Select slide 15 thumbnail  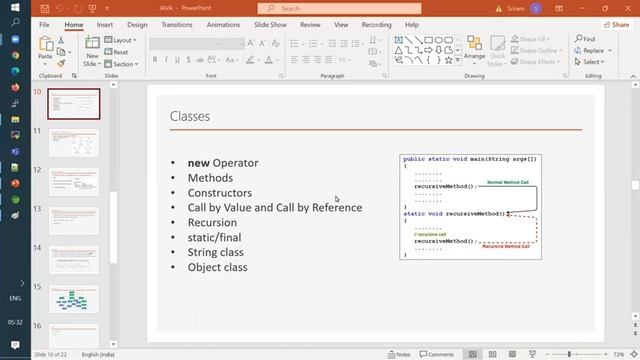click(73, 299)
